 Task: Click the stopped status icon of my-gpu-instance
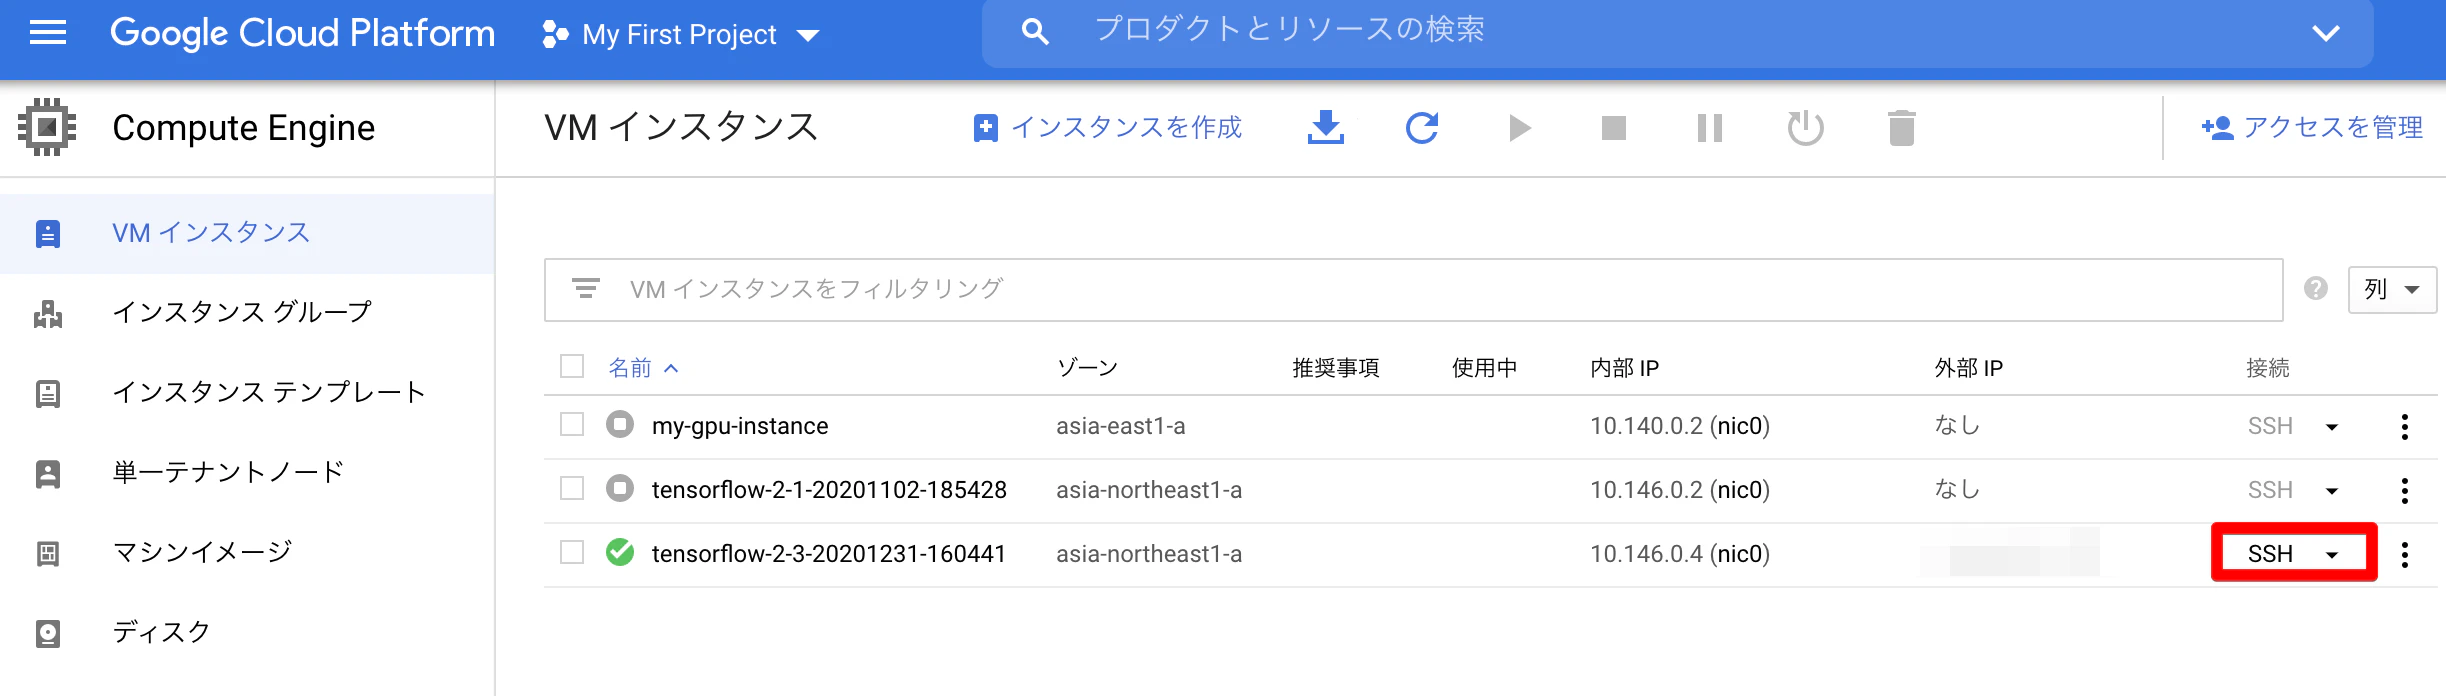(x=620, y=424)
